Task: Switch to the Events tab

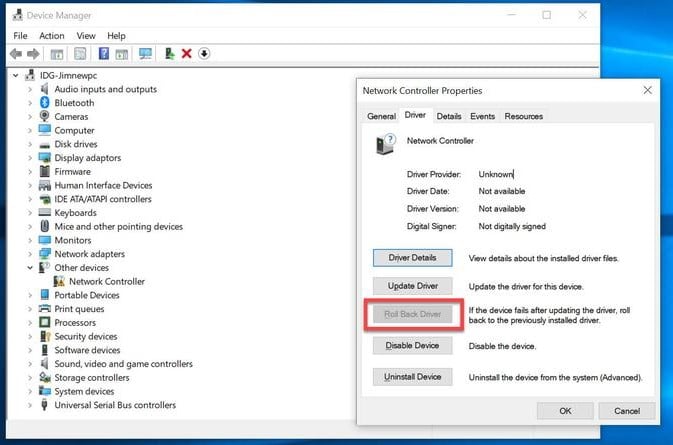Action: pyautogui.click(x=482, y=116)
